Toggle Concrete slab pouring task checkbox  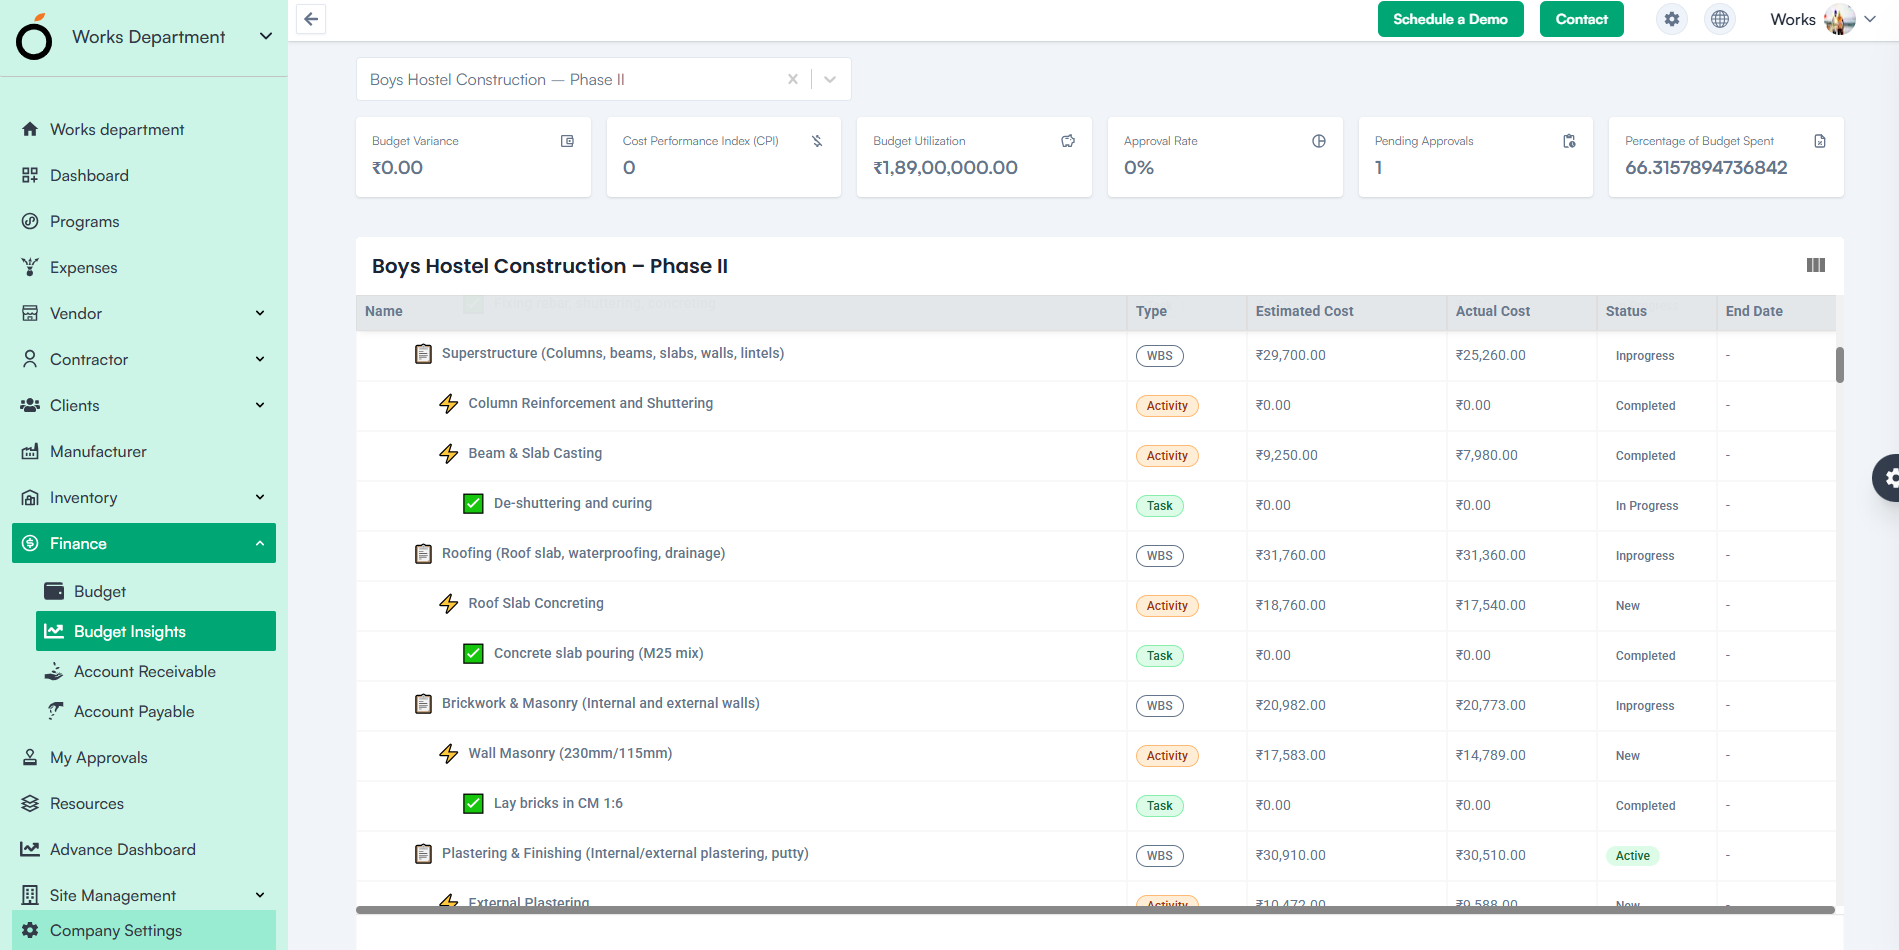click(473, 654)
